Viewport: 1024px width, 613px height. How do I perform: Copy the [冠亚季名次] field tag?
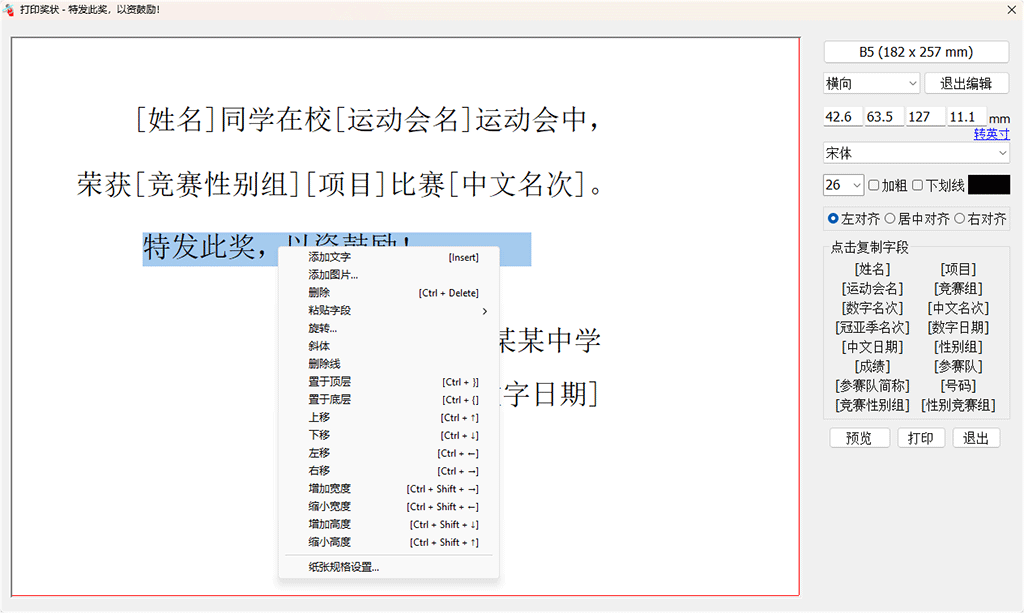pos(872,328)
